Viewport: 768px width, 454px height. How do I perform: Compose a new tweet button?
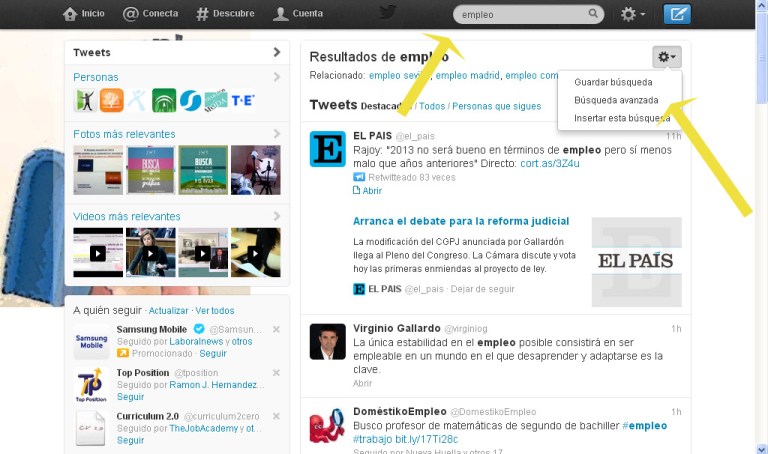[677, 14]
